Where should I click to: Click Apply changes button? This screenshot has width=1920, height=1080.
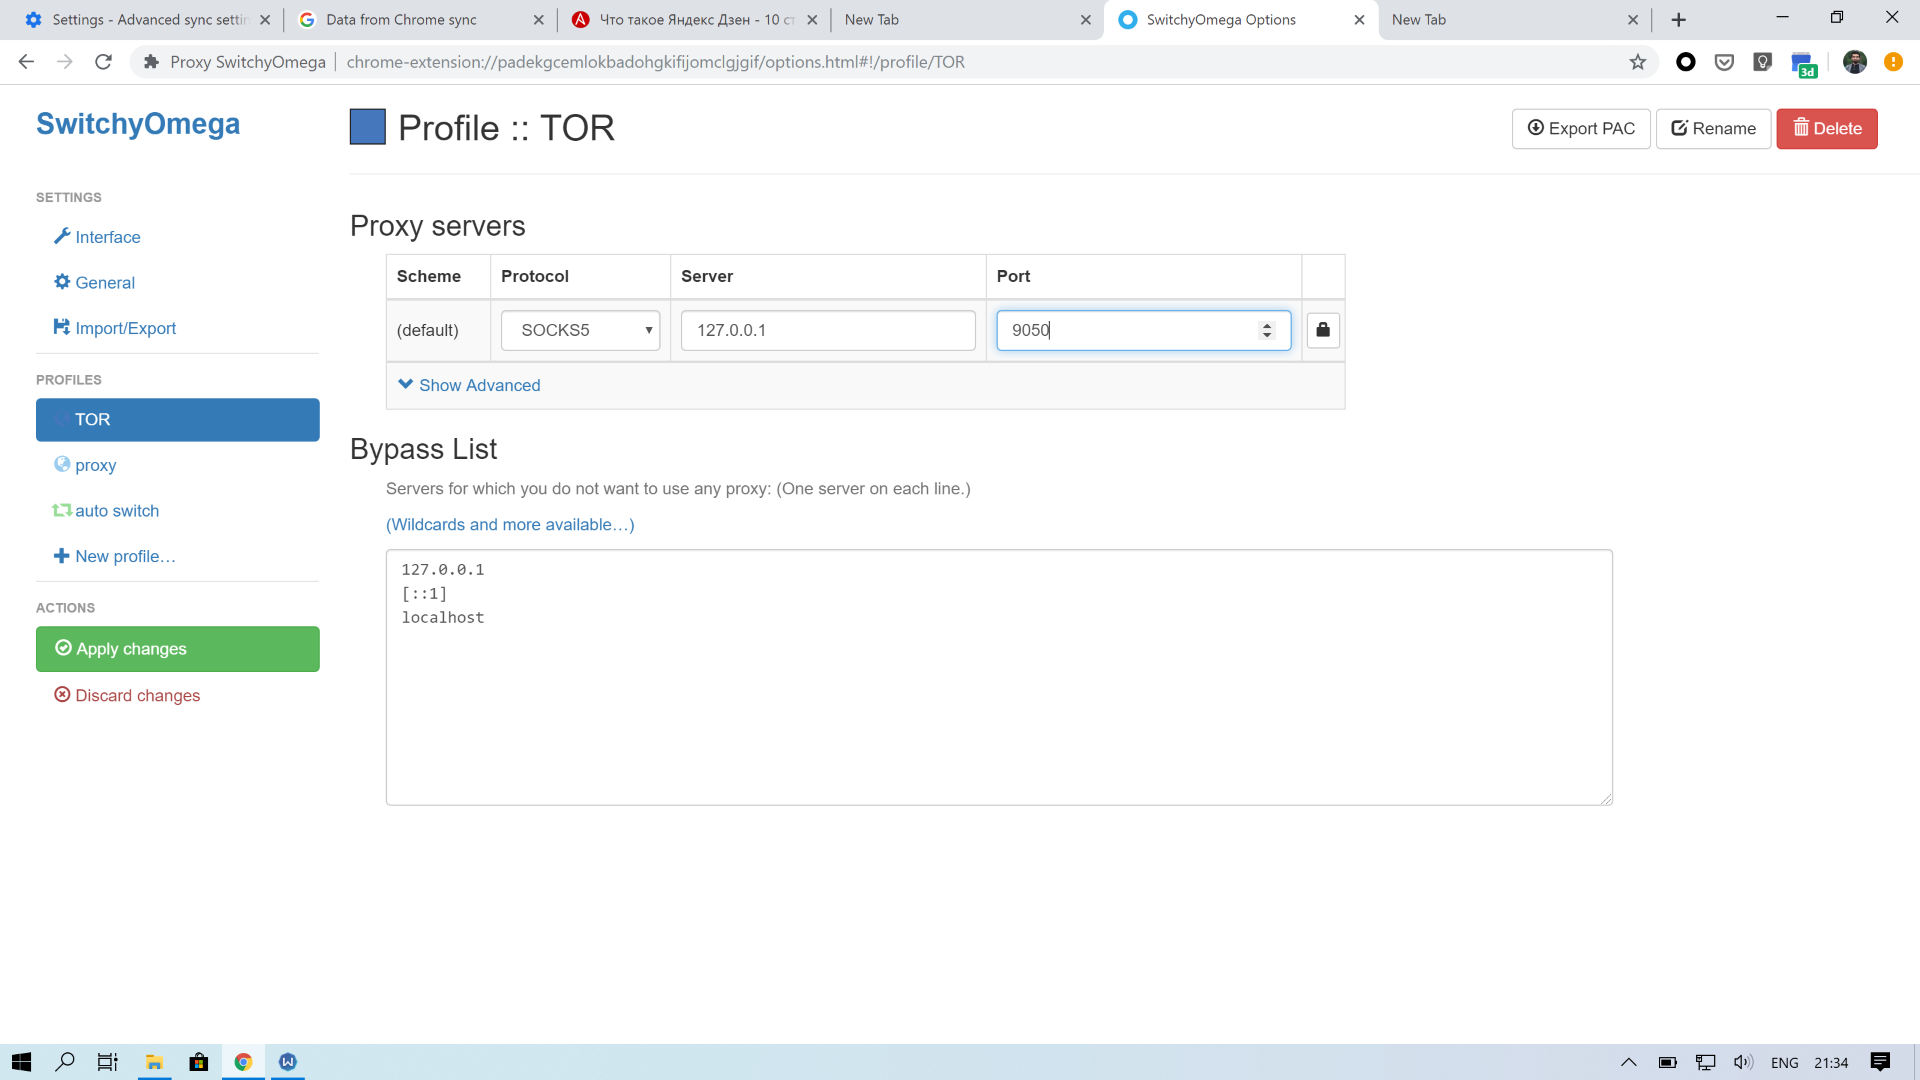pyautogui.click(x=178, y=649)
